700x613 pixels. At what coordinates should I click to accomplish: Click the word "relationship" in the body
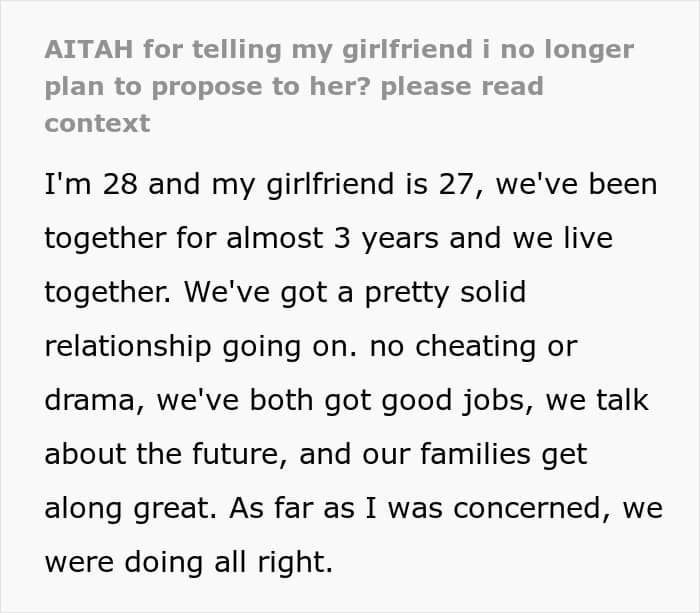pyautogui.click(x=128, y=346)
